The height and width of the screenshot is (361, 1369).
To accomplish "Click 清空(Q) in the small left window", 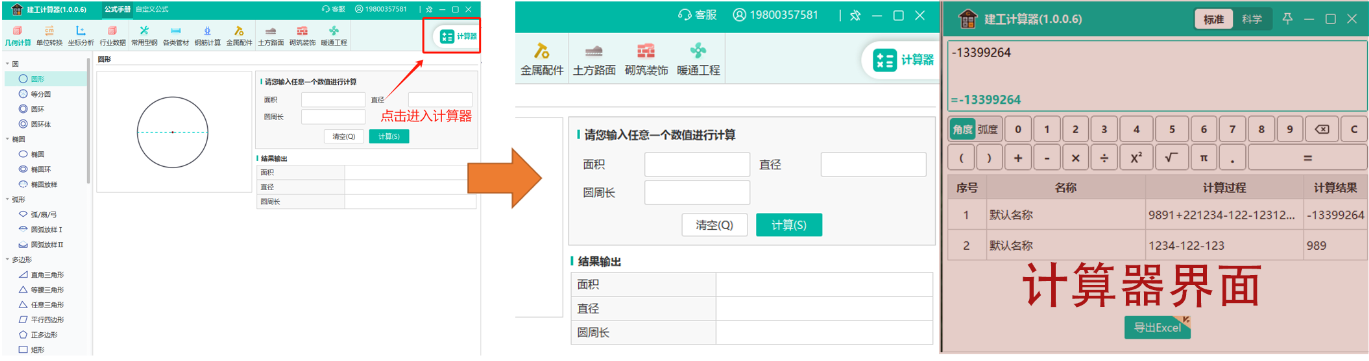I will click(344, 136).
